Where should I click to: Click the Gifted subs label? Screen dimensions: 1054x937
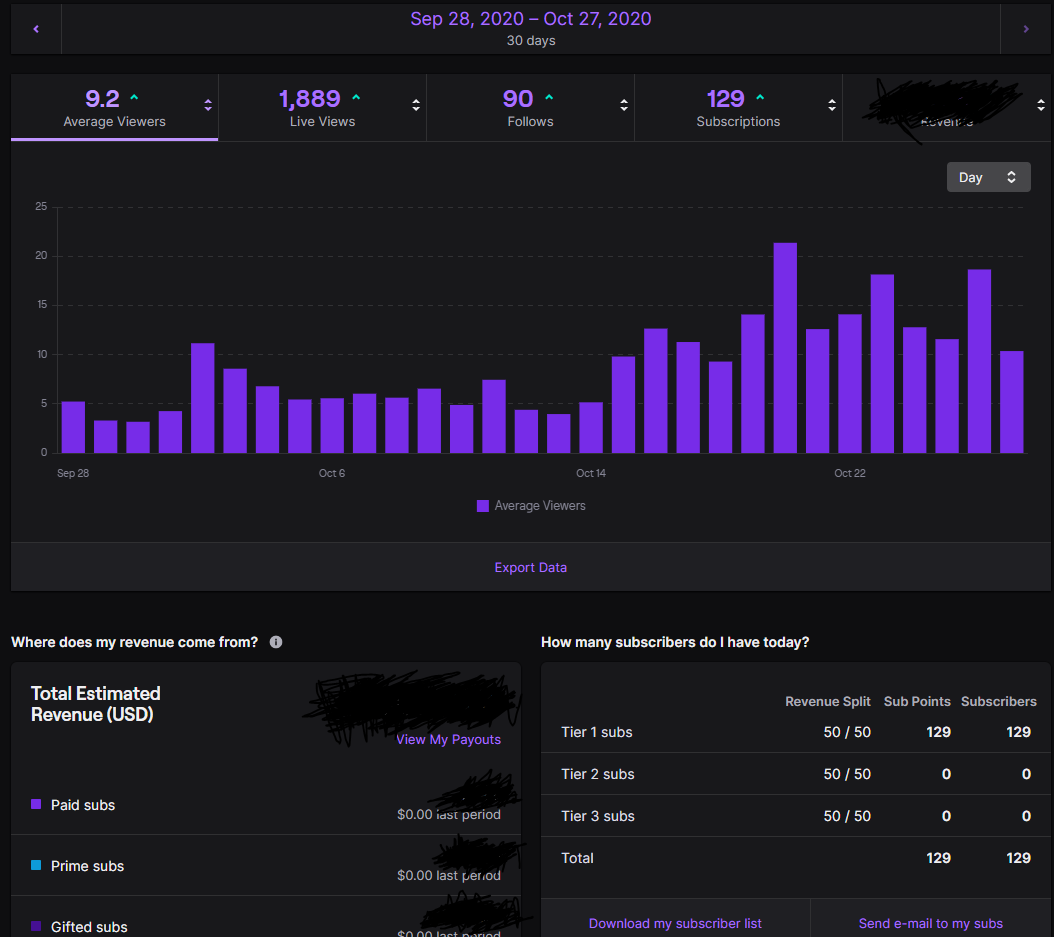(89, 927)
